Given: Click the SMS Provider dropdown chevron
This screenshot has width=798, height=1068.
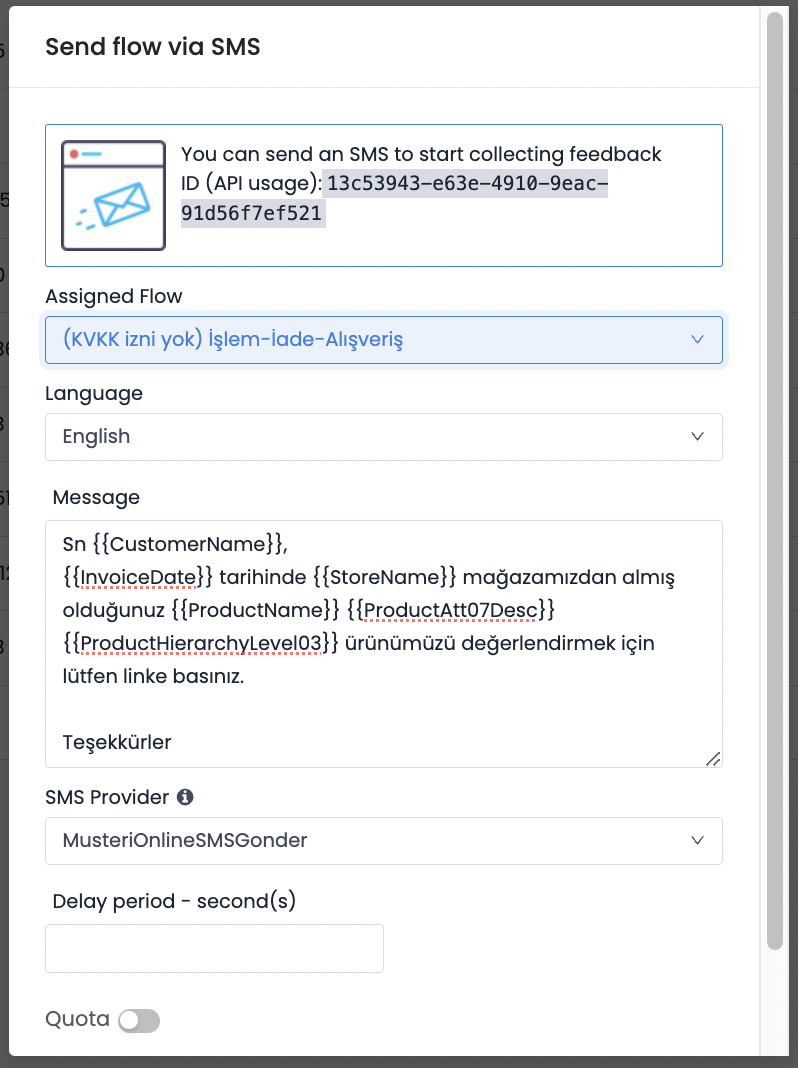Looking at the screenshot, I should tap(697, 841).
